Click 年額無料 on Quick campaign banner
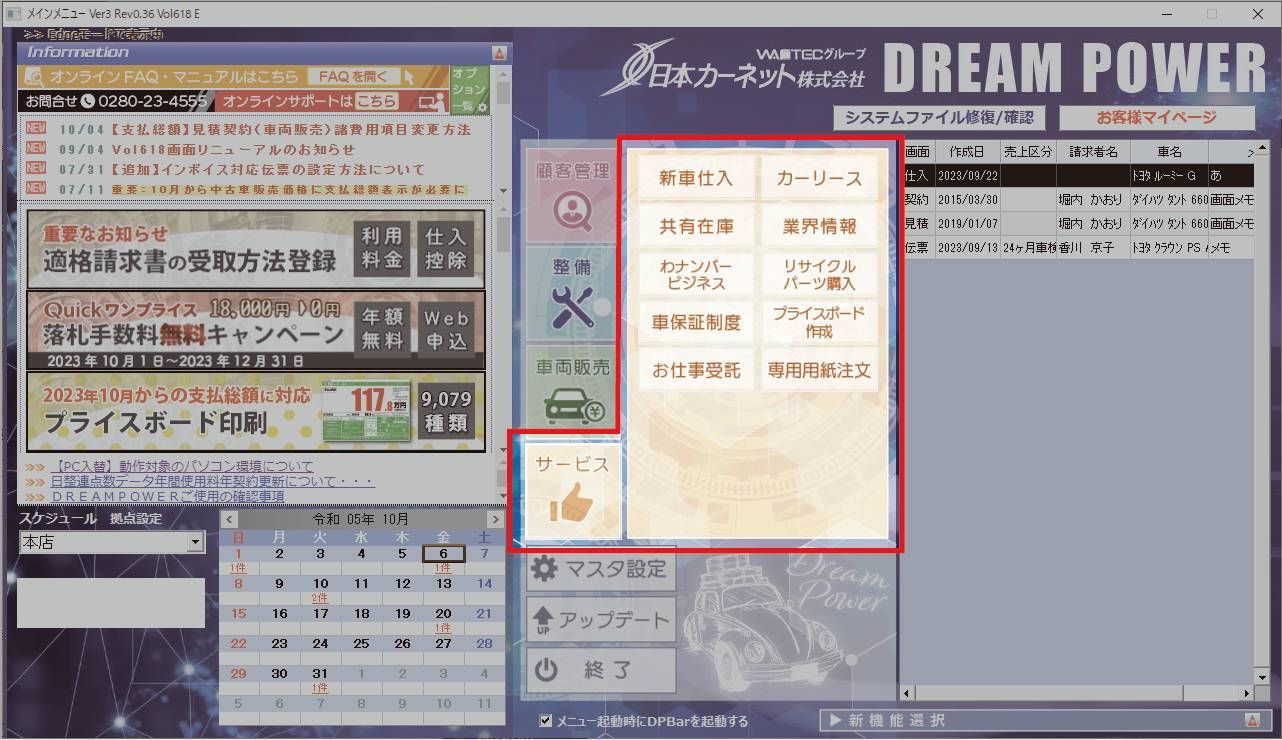Image resolution: width=1282 pixels, height=740 pixels. tap(382, 329)
